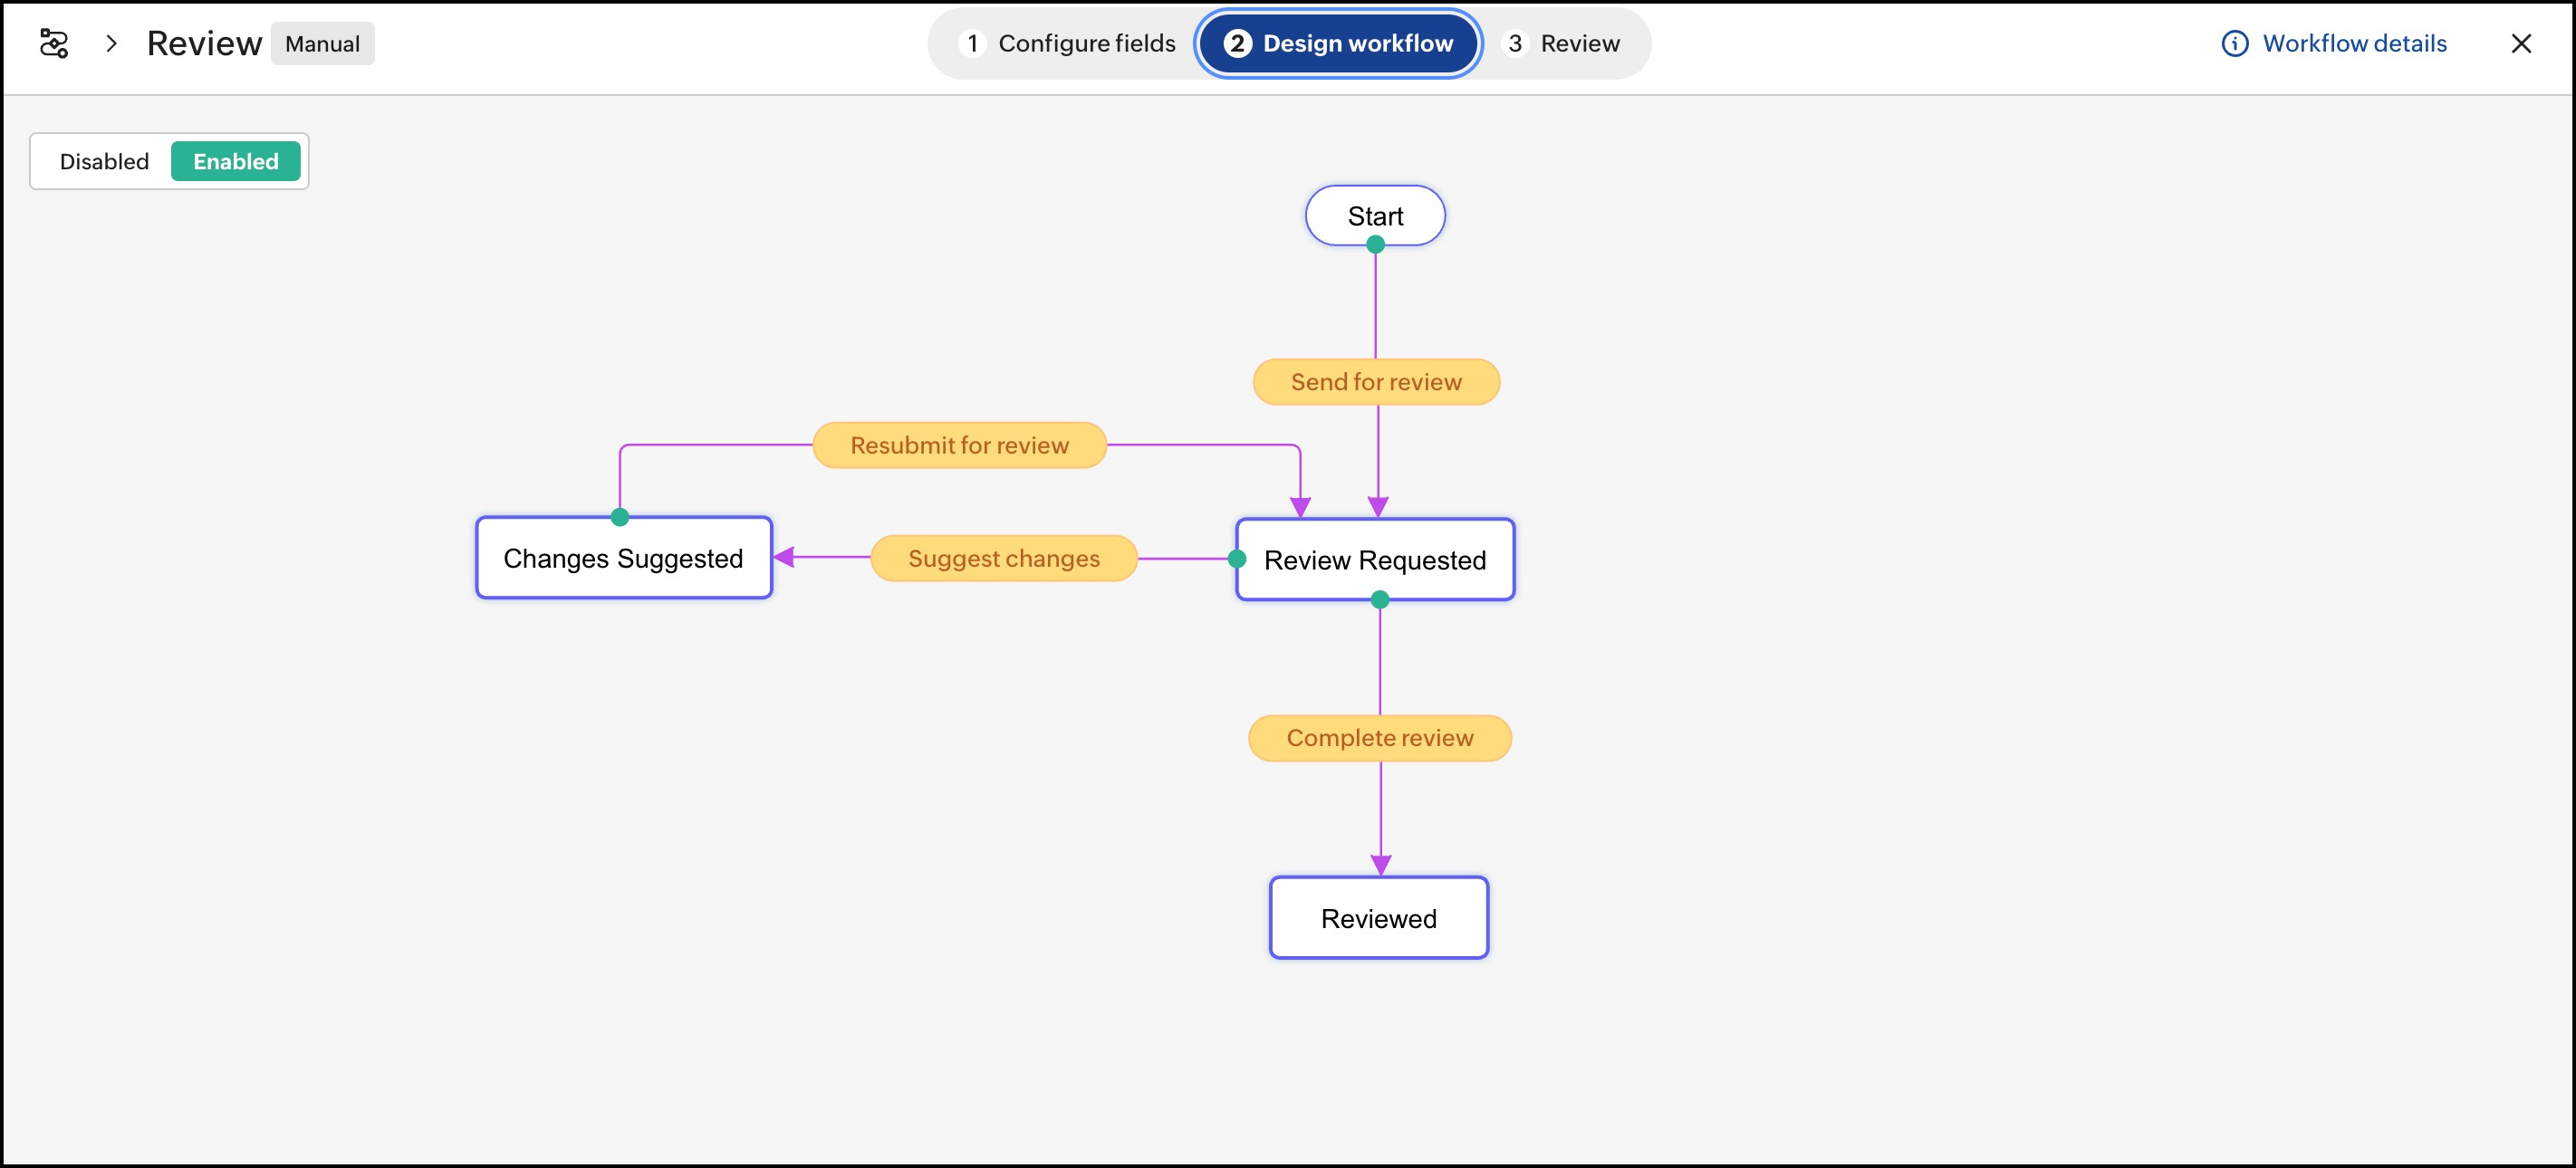Click the green connector dot under Start
2576x1168 pixels.
[1375, 244]
